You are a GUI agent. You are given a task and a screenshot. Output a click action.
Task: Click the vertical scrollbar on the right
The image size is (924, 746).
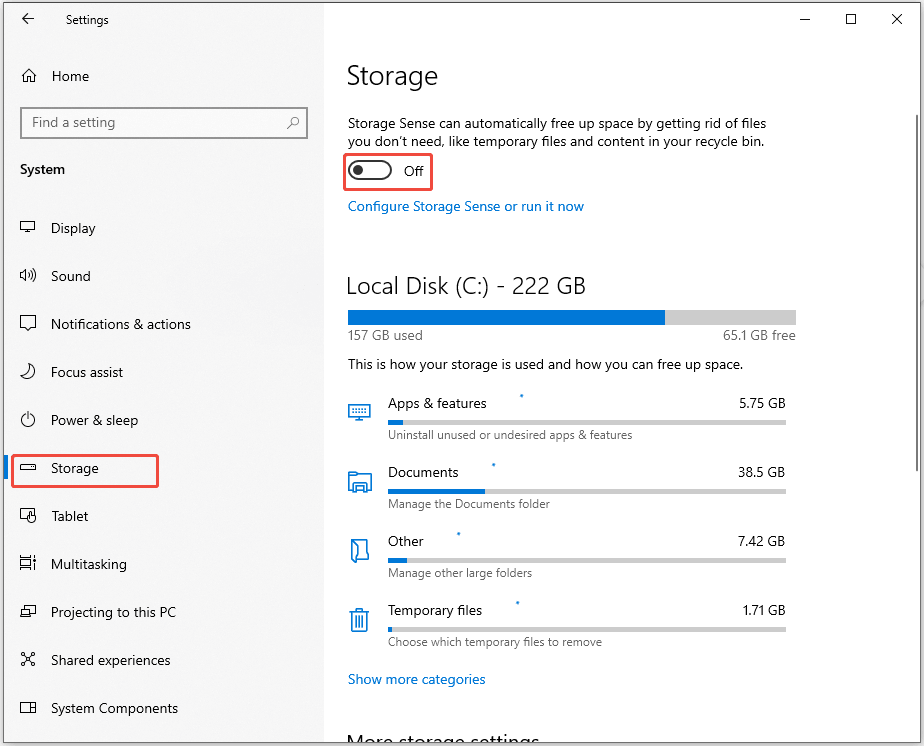[x=918, y=292]
